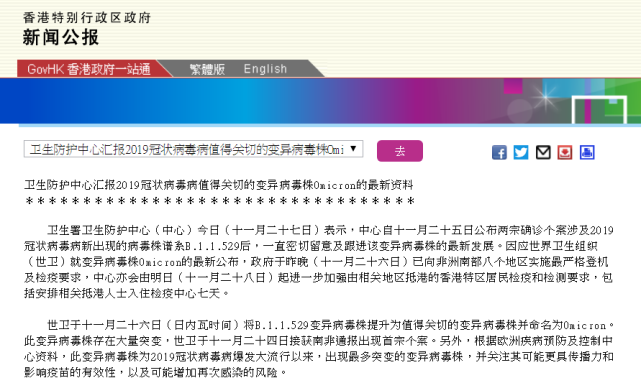Print the page using the printer icon
The height and width of the screenshot is (383, 641).
click(587, 152)
